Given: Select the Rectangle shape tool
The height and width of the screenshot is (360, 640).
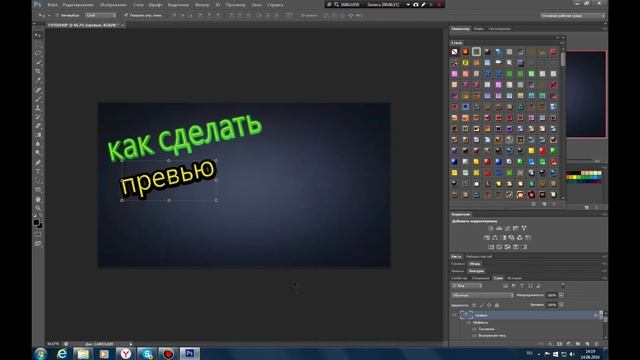Looking at the screenshot, I should [38, 190].
